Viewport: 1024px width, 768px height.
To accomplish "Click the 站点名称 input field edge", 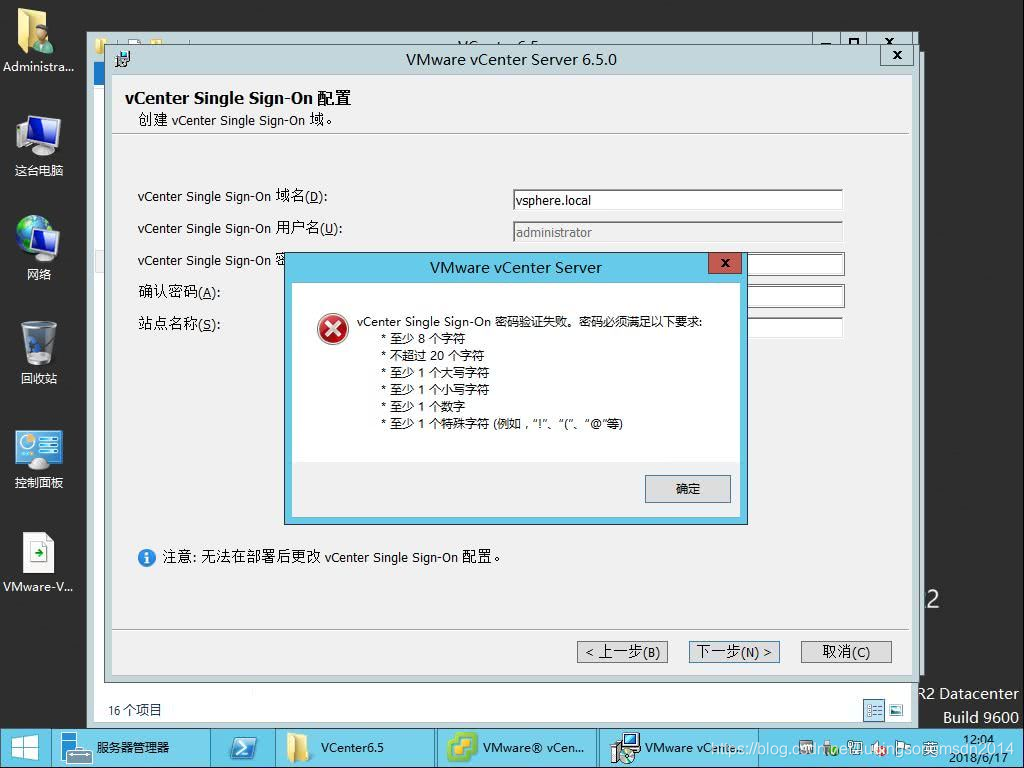I will point(795,327).
